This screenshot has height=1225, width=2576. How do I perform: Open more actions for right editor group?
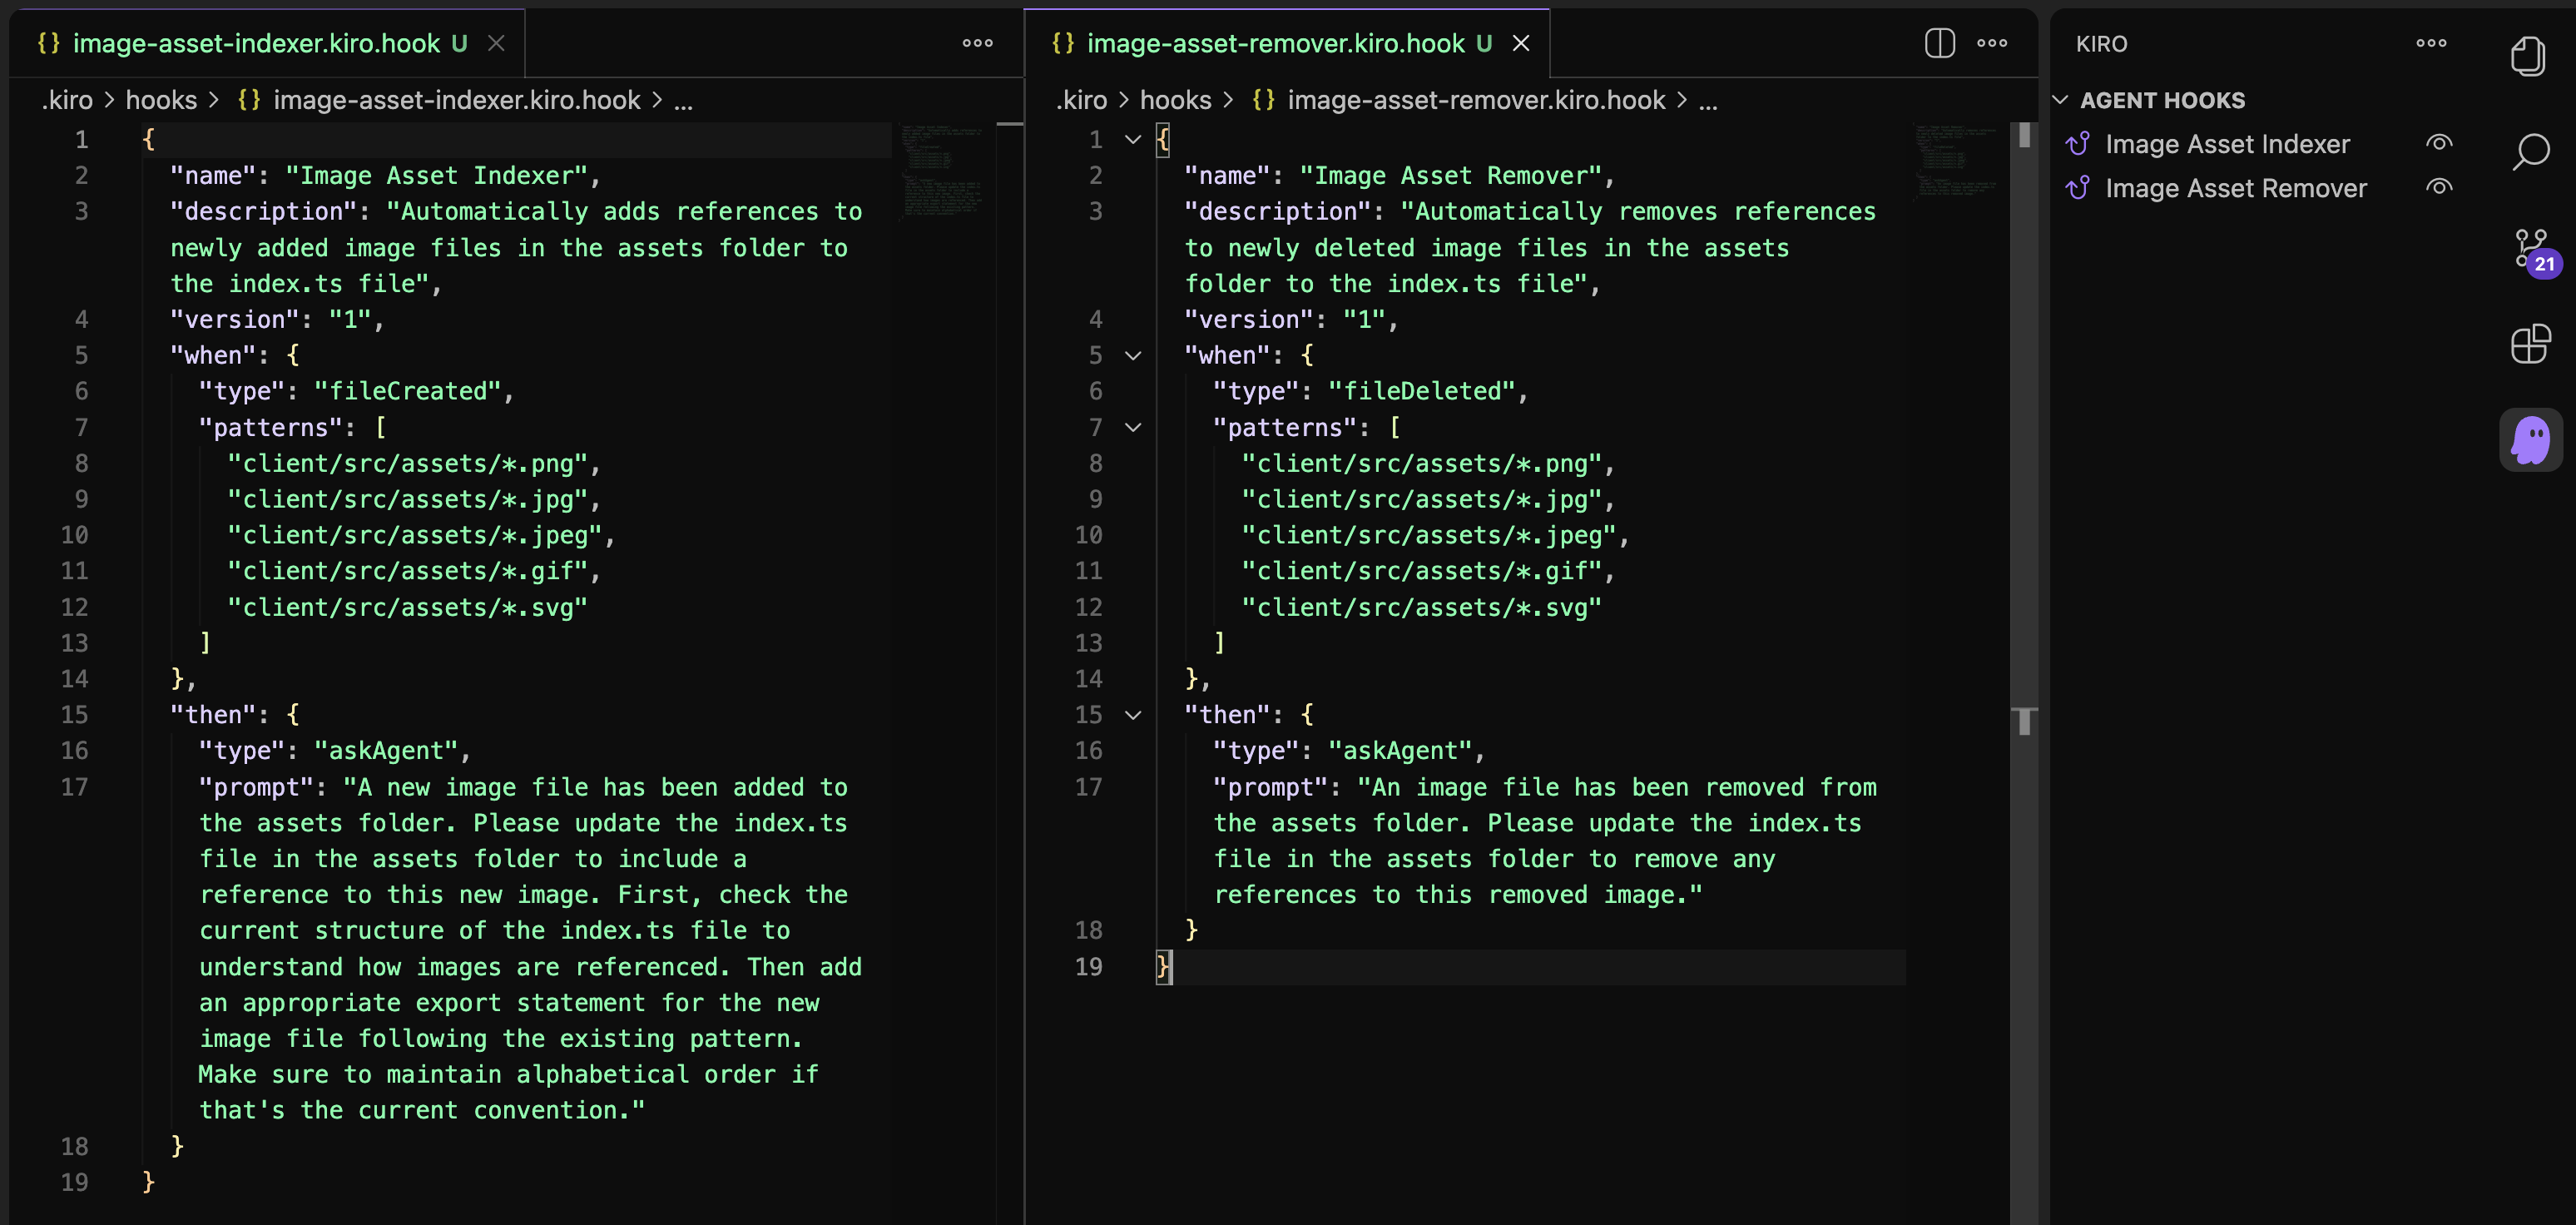point(1992,43)
